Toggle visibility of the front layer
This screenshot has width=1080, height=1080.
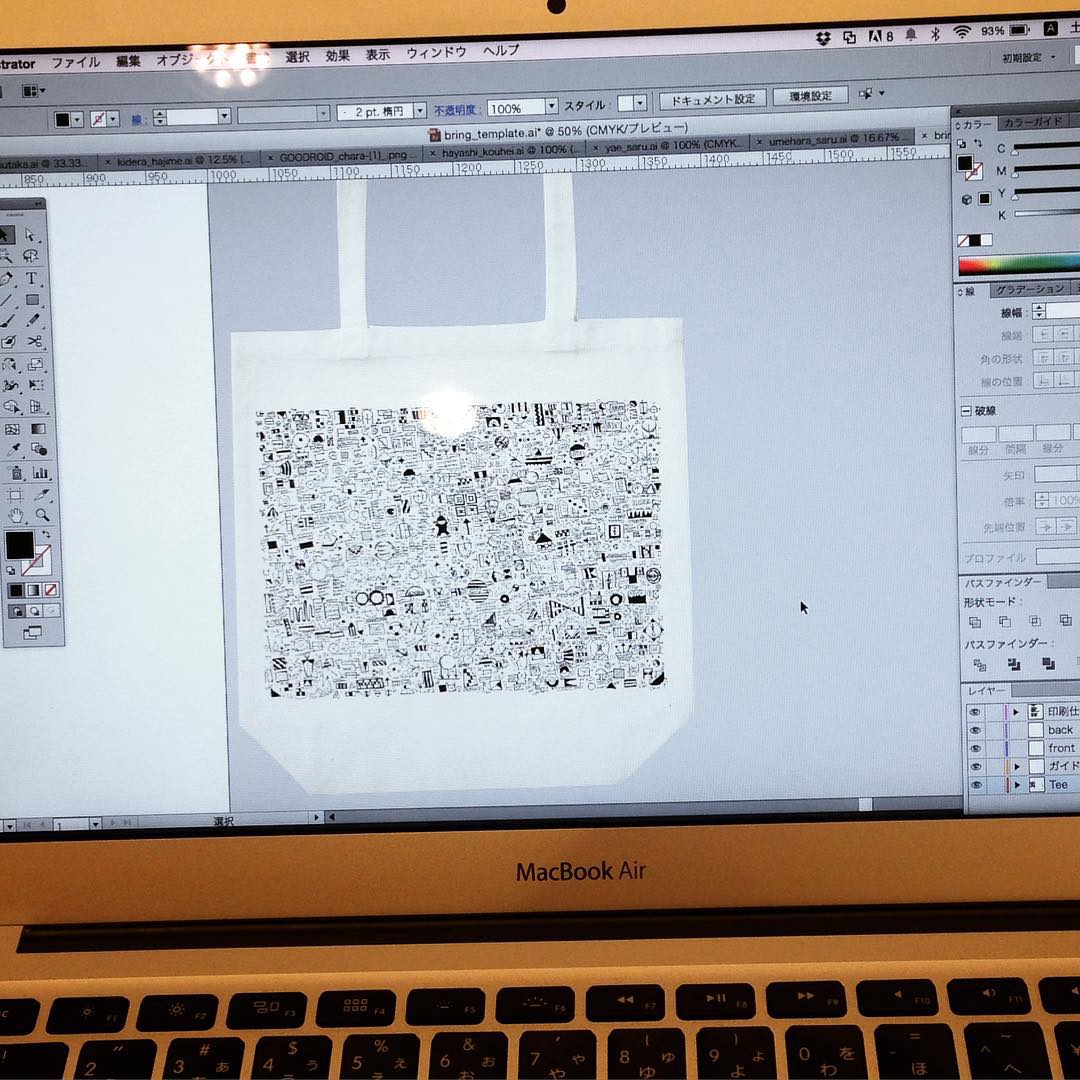[975, 748]
